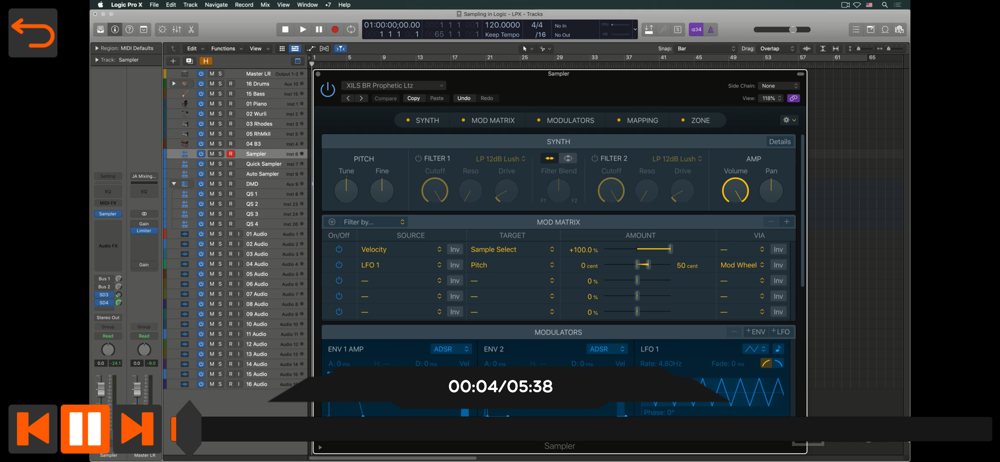The width and height of the screenshot is (1000, 462).
Task: Expand the Region MIDI Defaults disclosure
Action: pos(96,48)
